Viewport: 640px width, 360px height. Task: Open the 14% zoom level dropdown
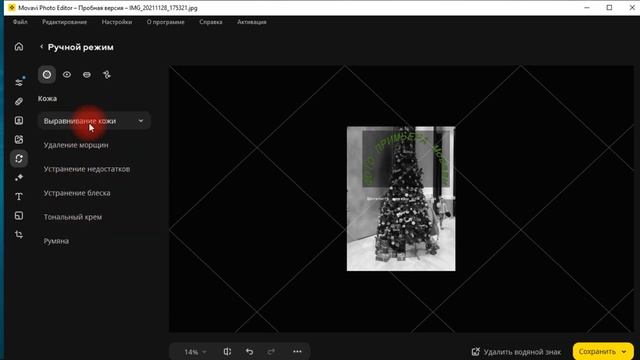coord(195,352)
